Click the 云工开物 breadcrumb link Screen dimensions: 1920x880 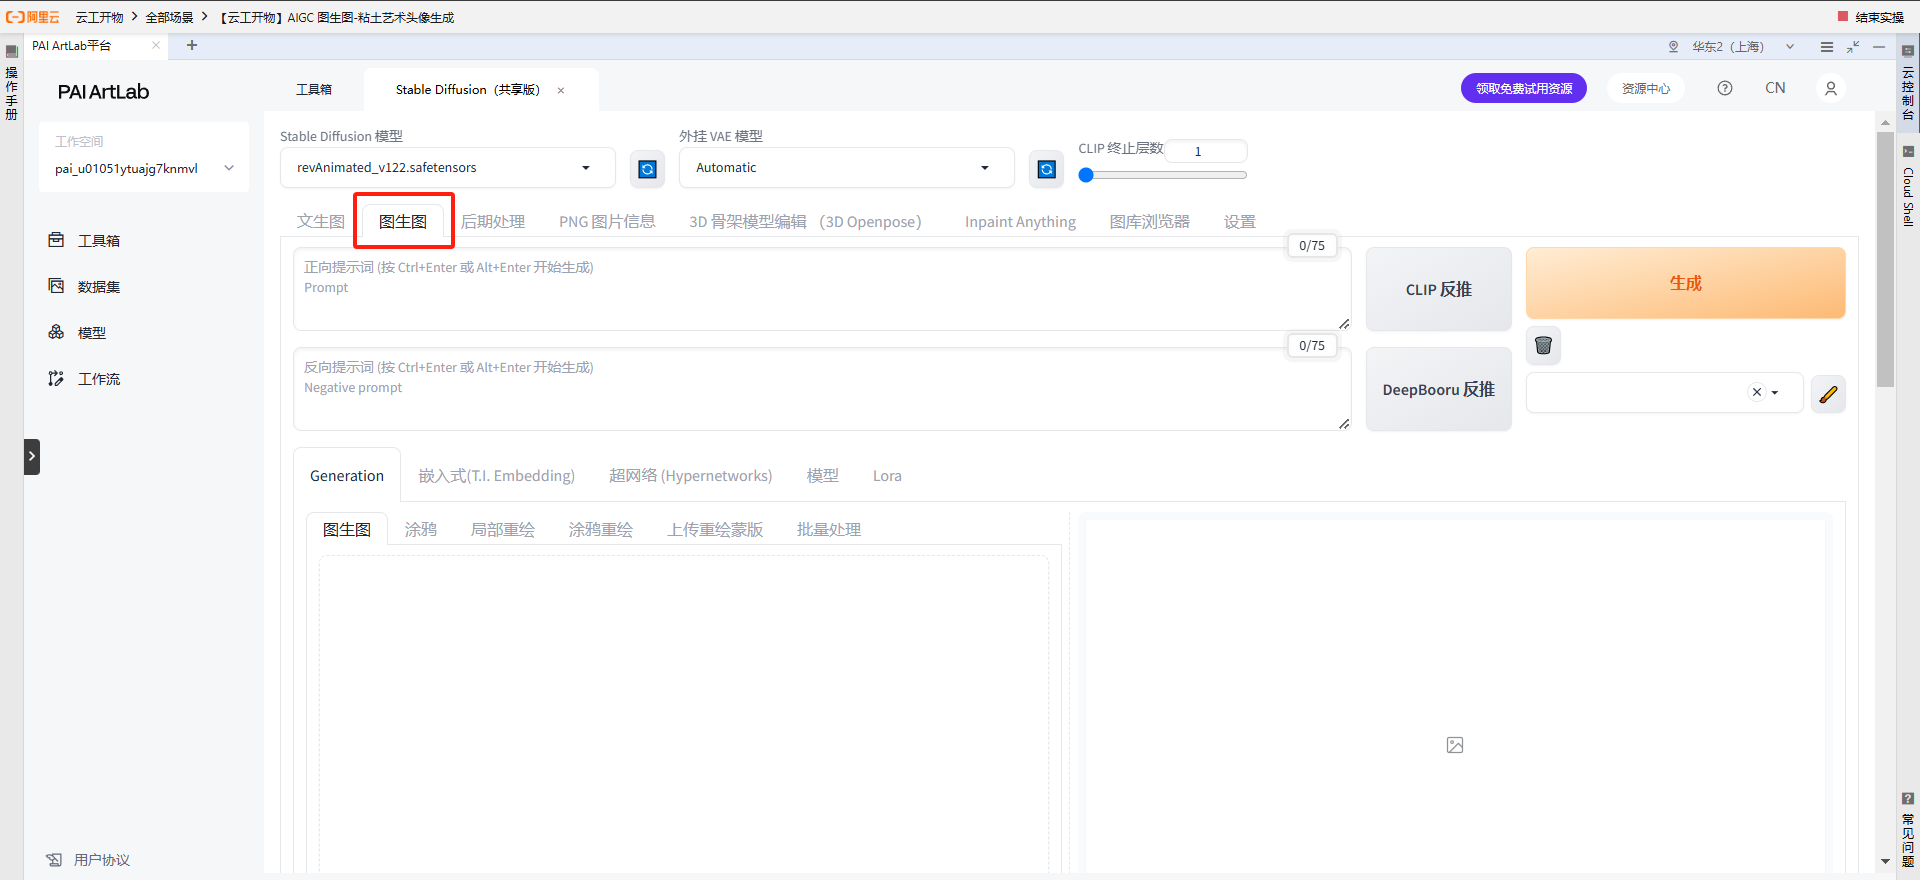click(x=99, y=17)
